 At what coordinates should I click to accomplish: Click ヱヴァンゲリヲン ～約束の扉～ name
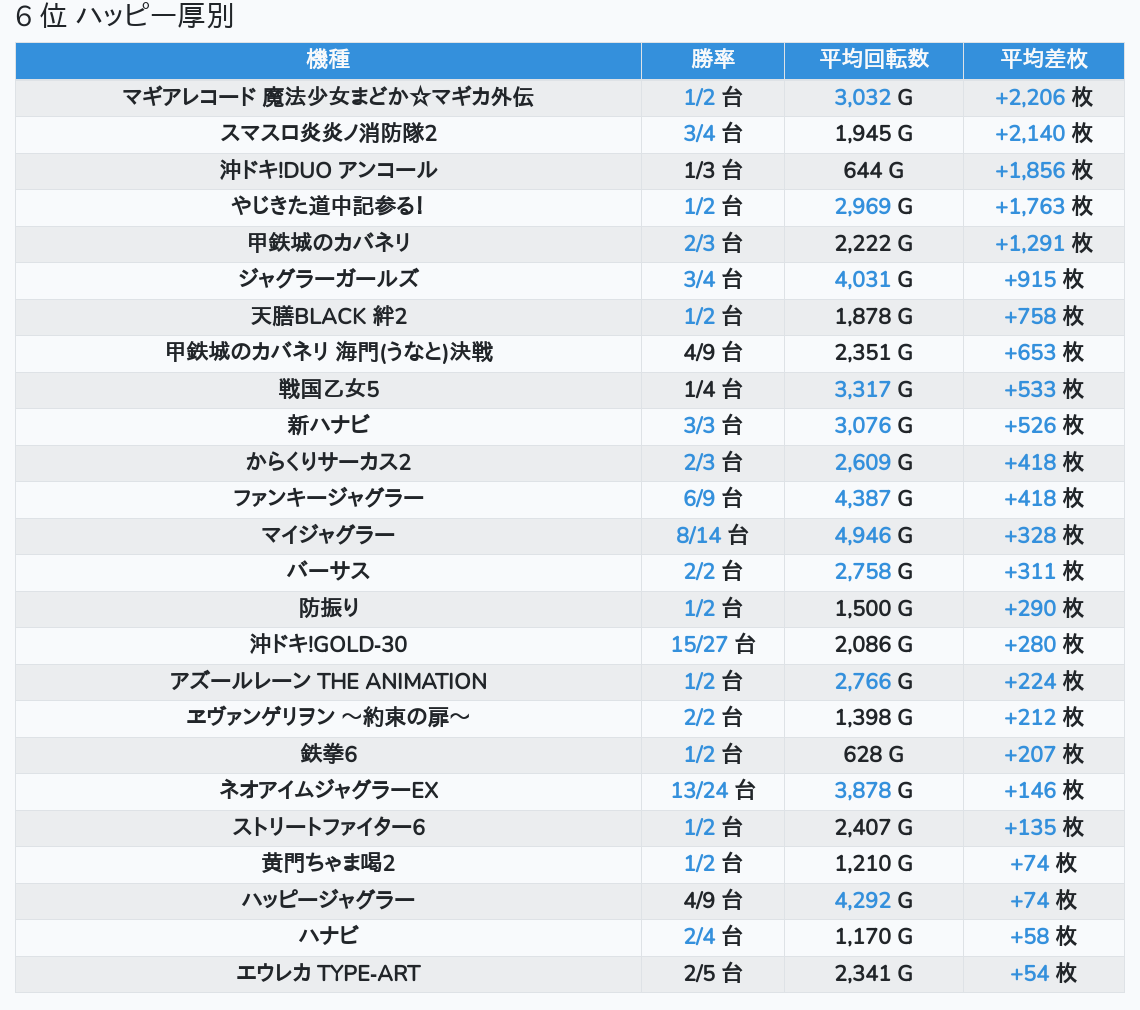[x=328, y=718]
